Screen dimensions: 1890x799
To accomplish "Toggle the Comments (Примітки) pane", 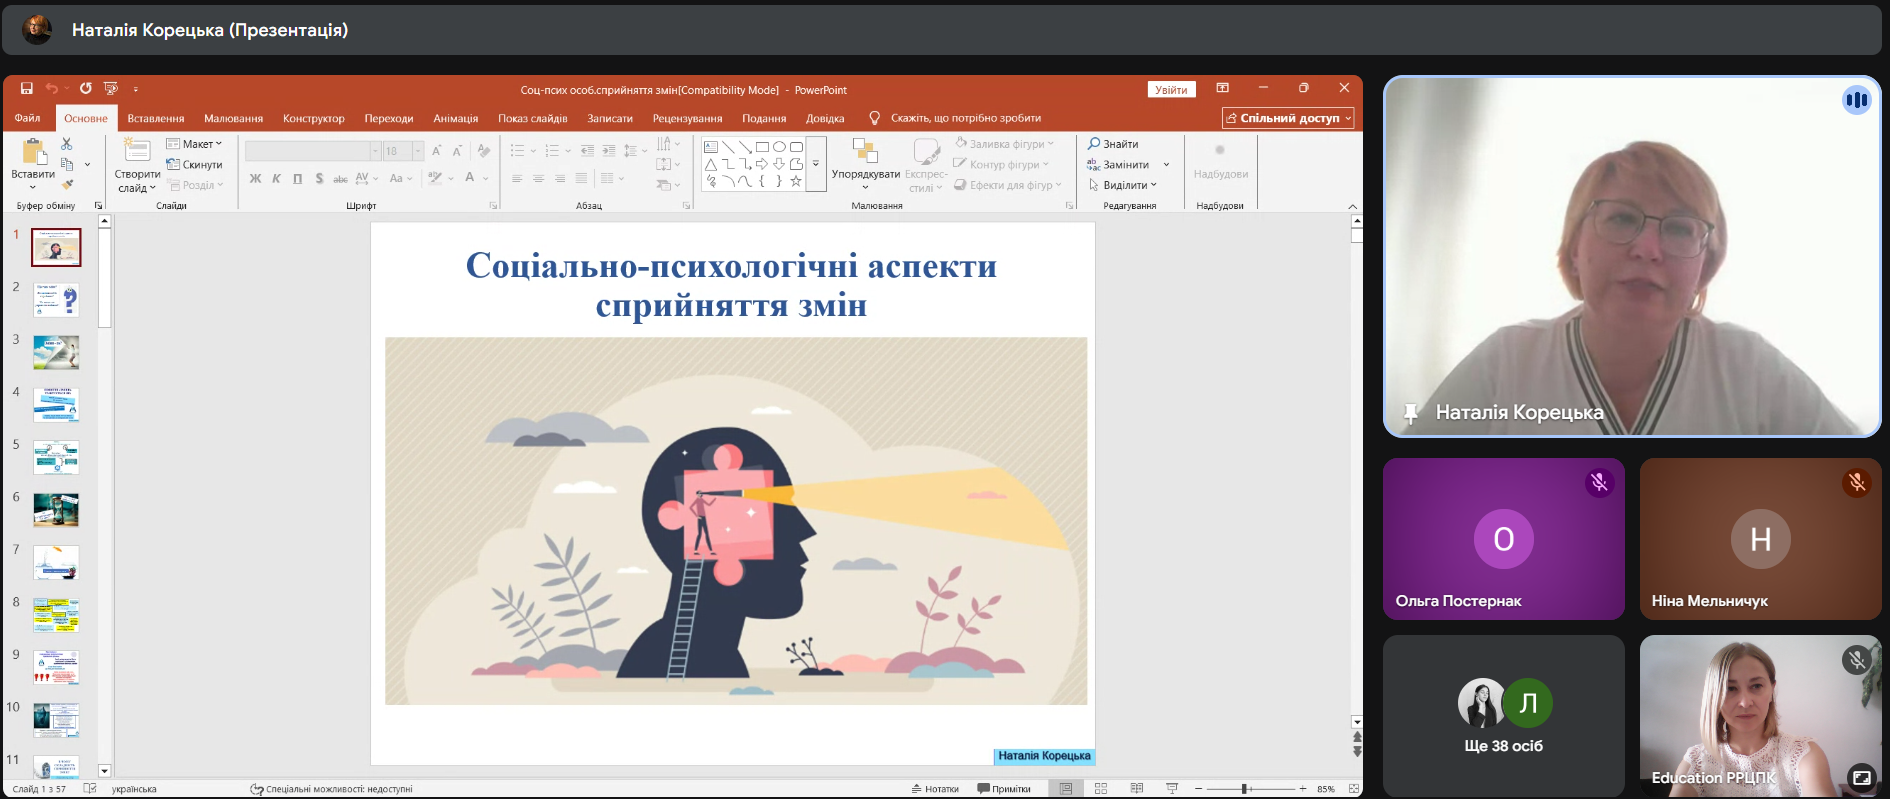I will (1004, 789).
